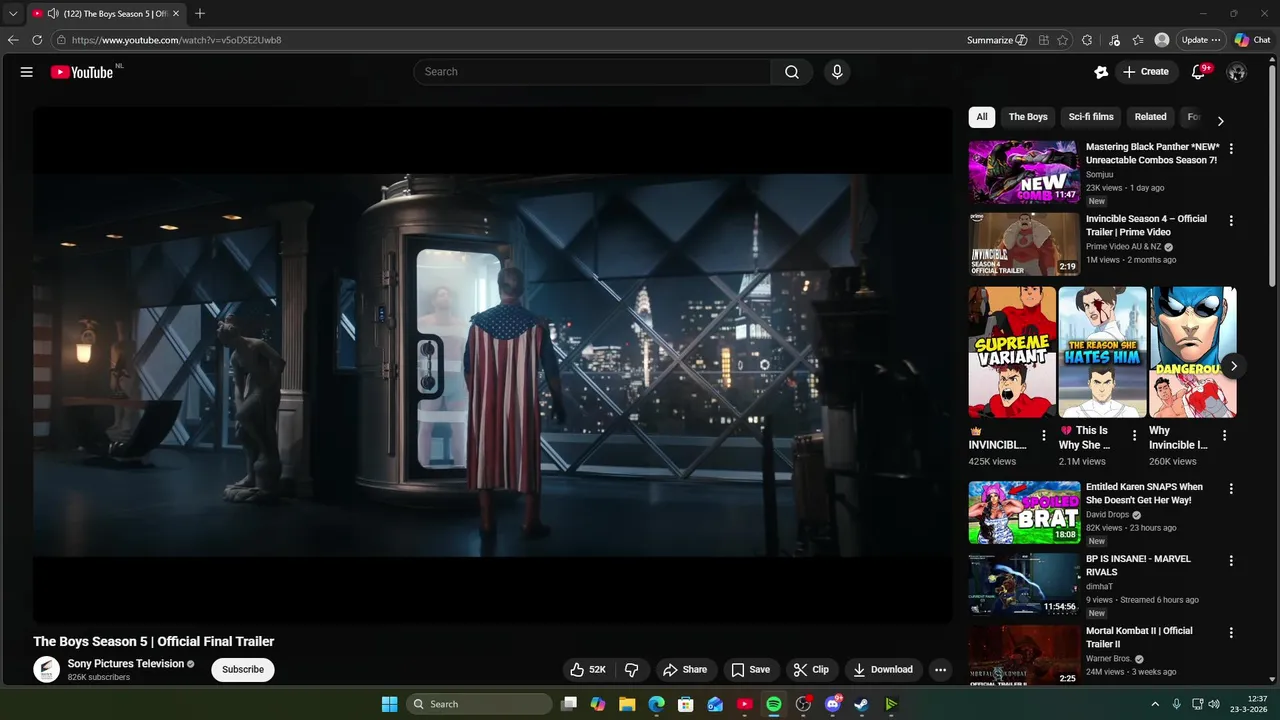Viewport: 1280px width, 720px height.
Task: Show next shorts with arrow
Action: (1234, 366)
